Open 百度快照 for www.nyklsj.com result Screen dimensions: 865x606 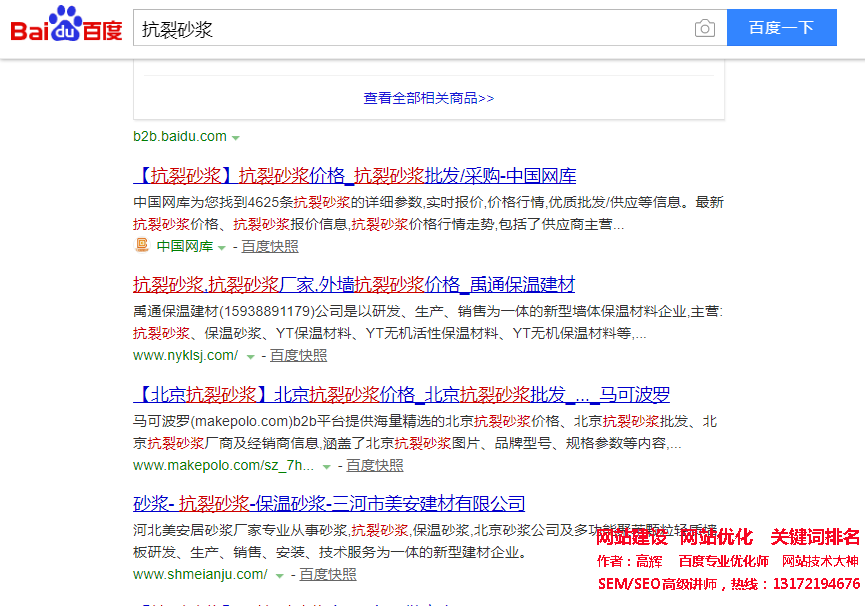[298, 355]
